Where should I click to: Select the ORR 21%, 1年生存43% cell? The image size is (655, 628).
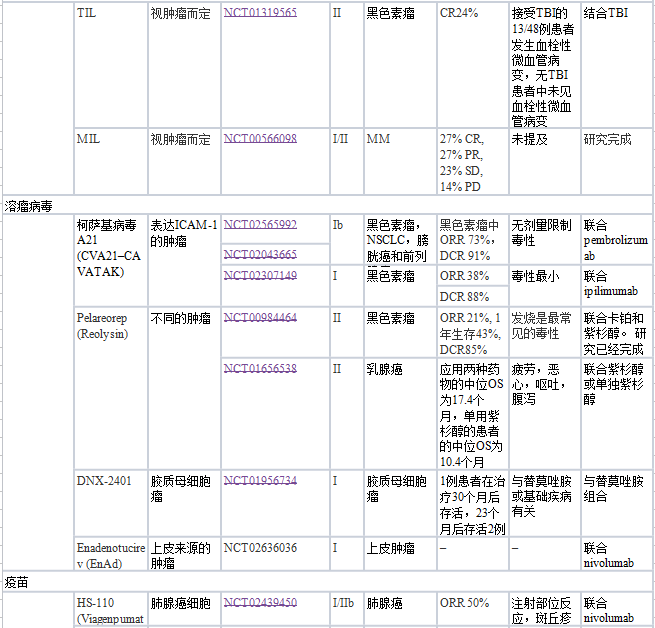pos(472,332)
